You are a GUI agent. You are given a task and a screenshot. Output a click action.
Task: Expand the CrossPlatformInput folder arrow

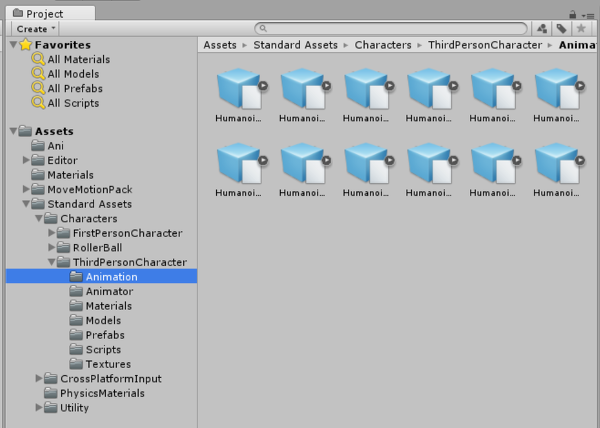(39, 378)
